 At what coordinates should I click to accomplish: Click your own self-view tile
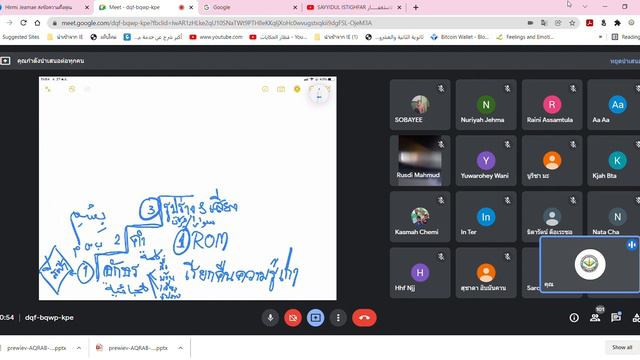(x=590, y=264)
